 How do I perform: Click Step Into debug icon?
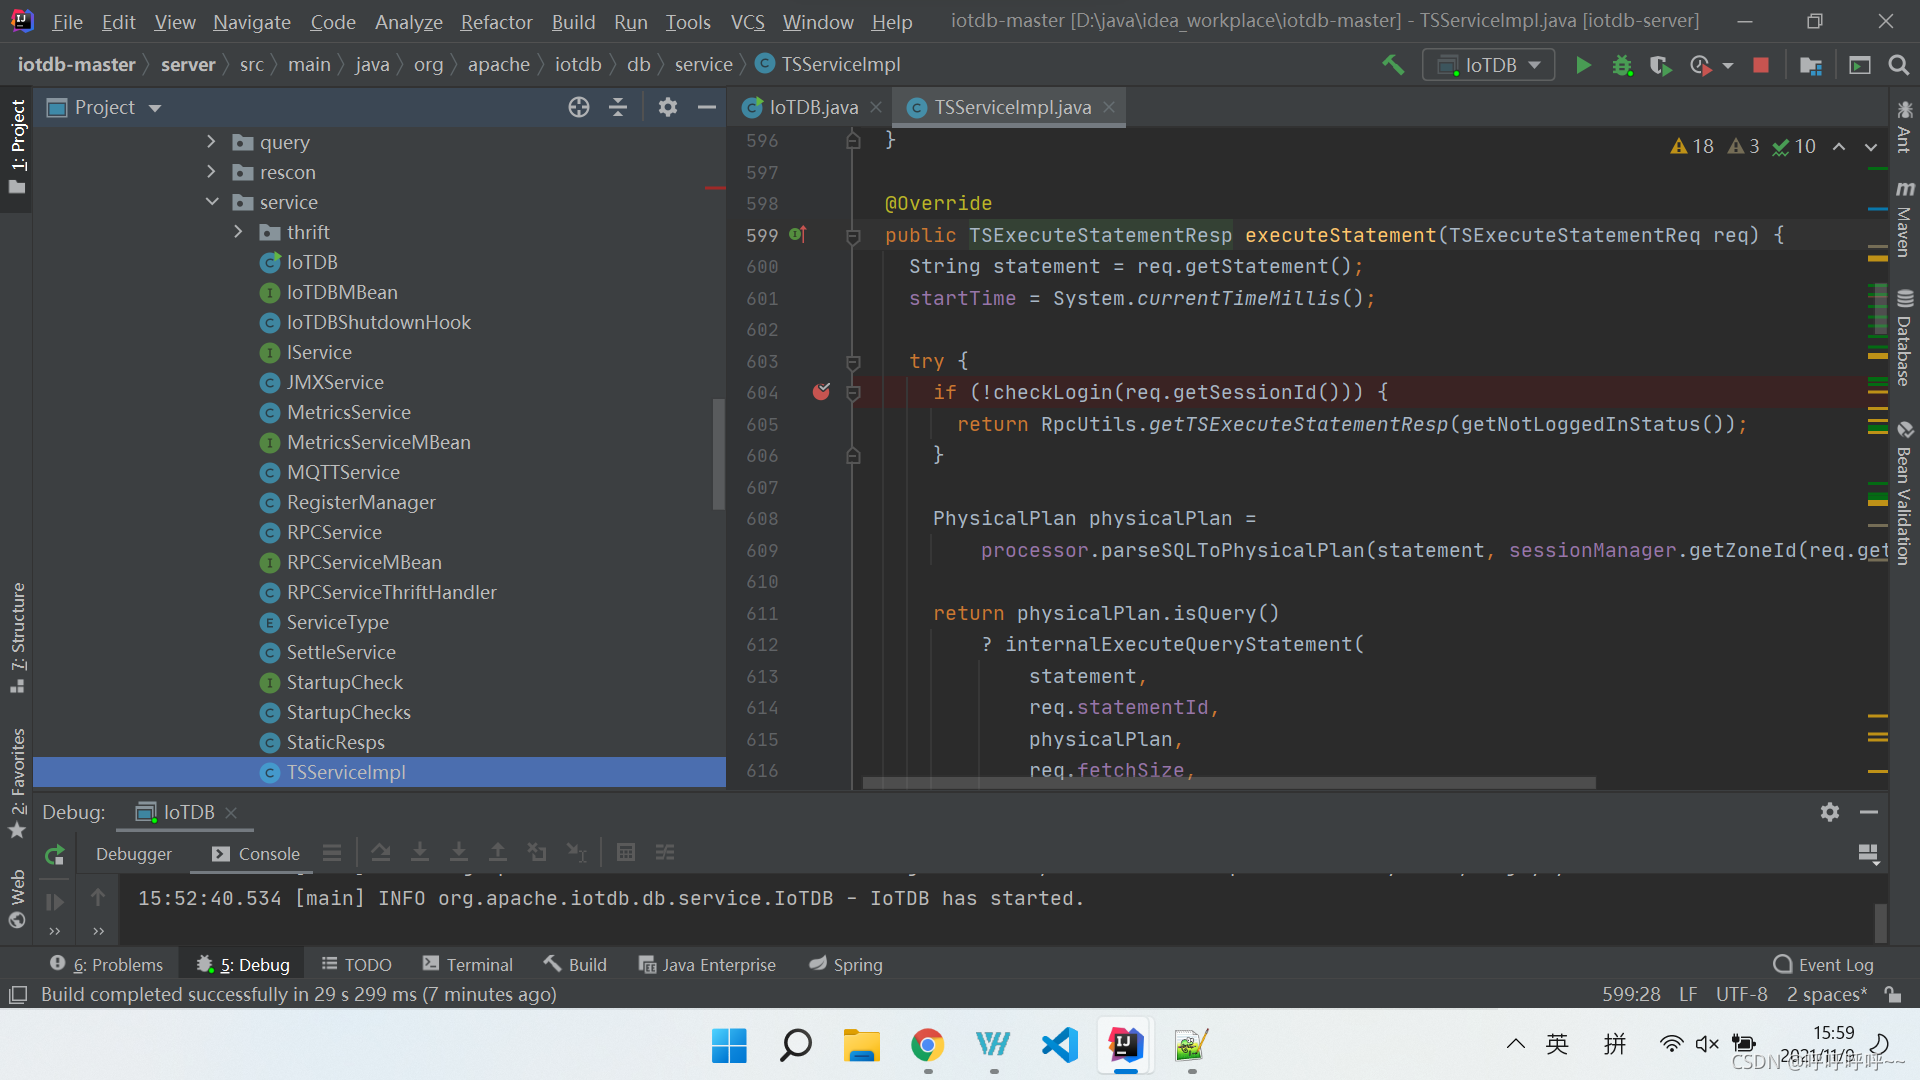click(420, 852)
